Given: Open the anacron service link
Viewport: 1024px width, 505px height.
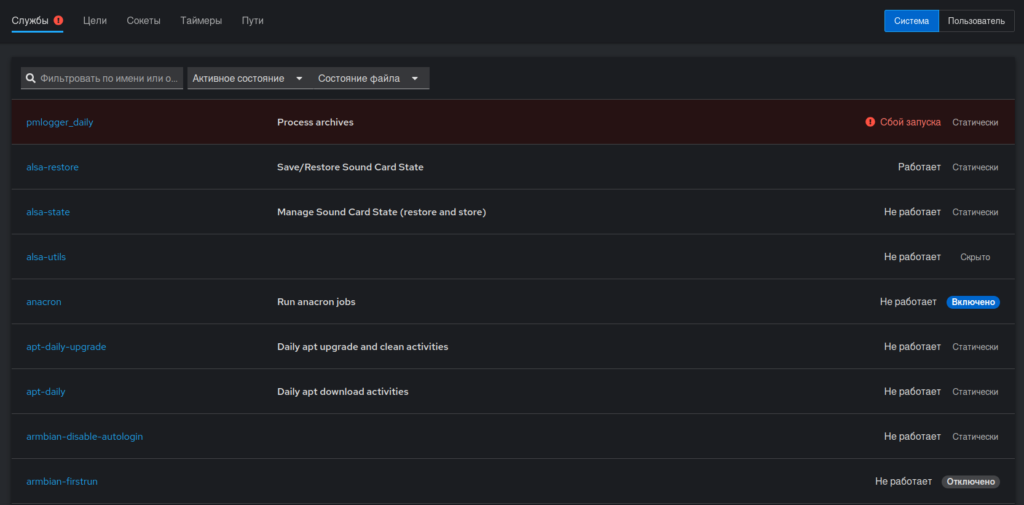Looking at the screenshot, I should pos(44,302).
